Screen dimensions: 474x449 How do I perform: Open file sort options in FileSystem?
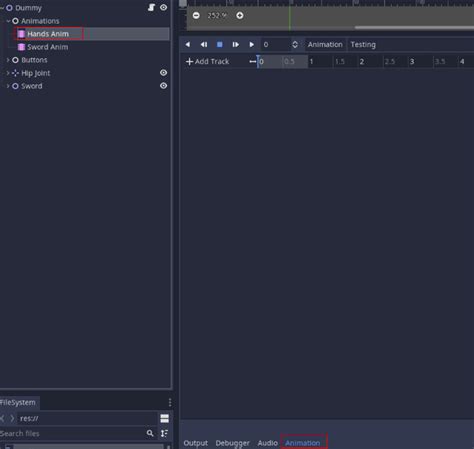[164, 433]
